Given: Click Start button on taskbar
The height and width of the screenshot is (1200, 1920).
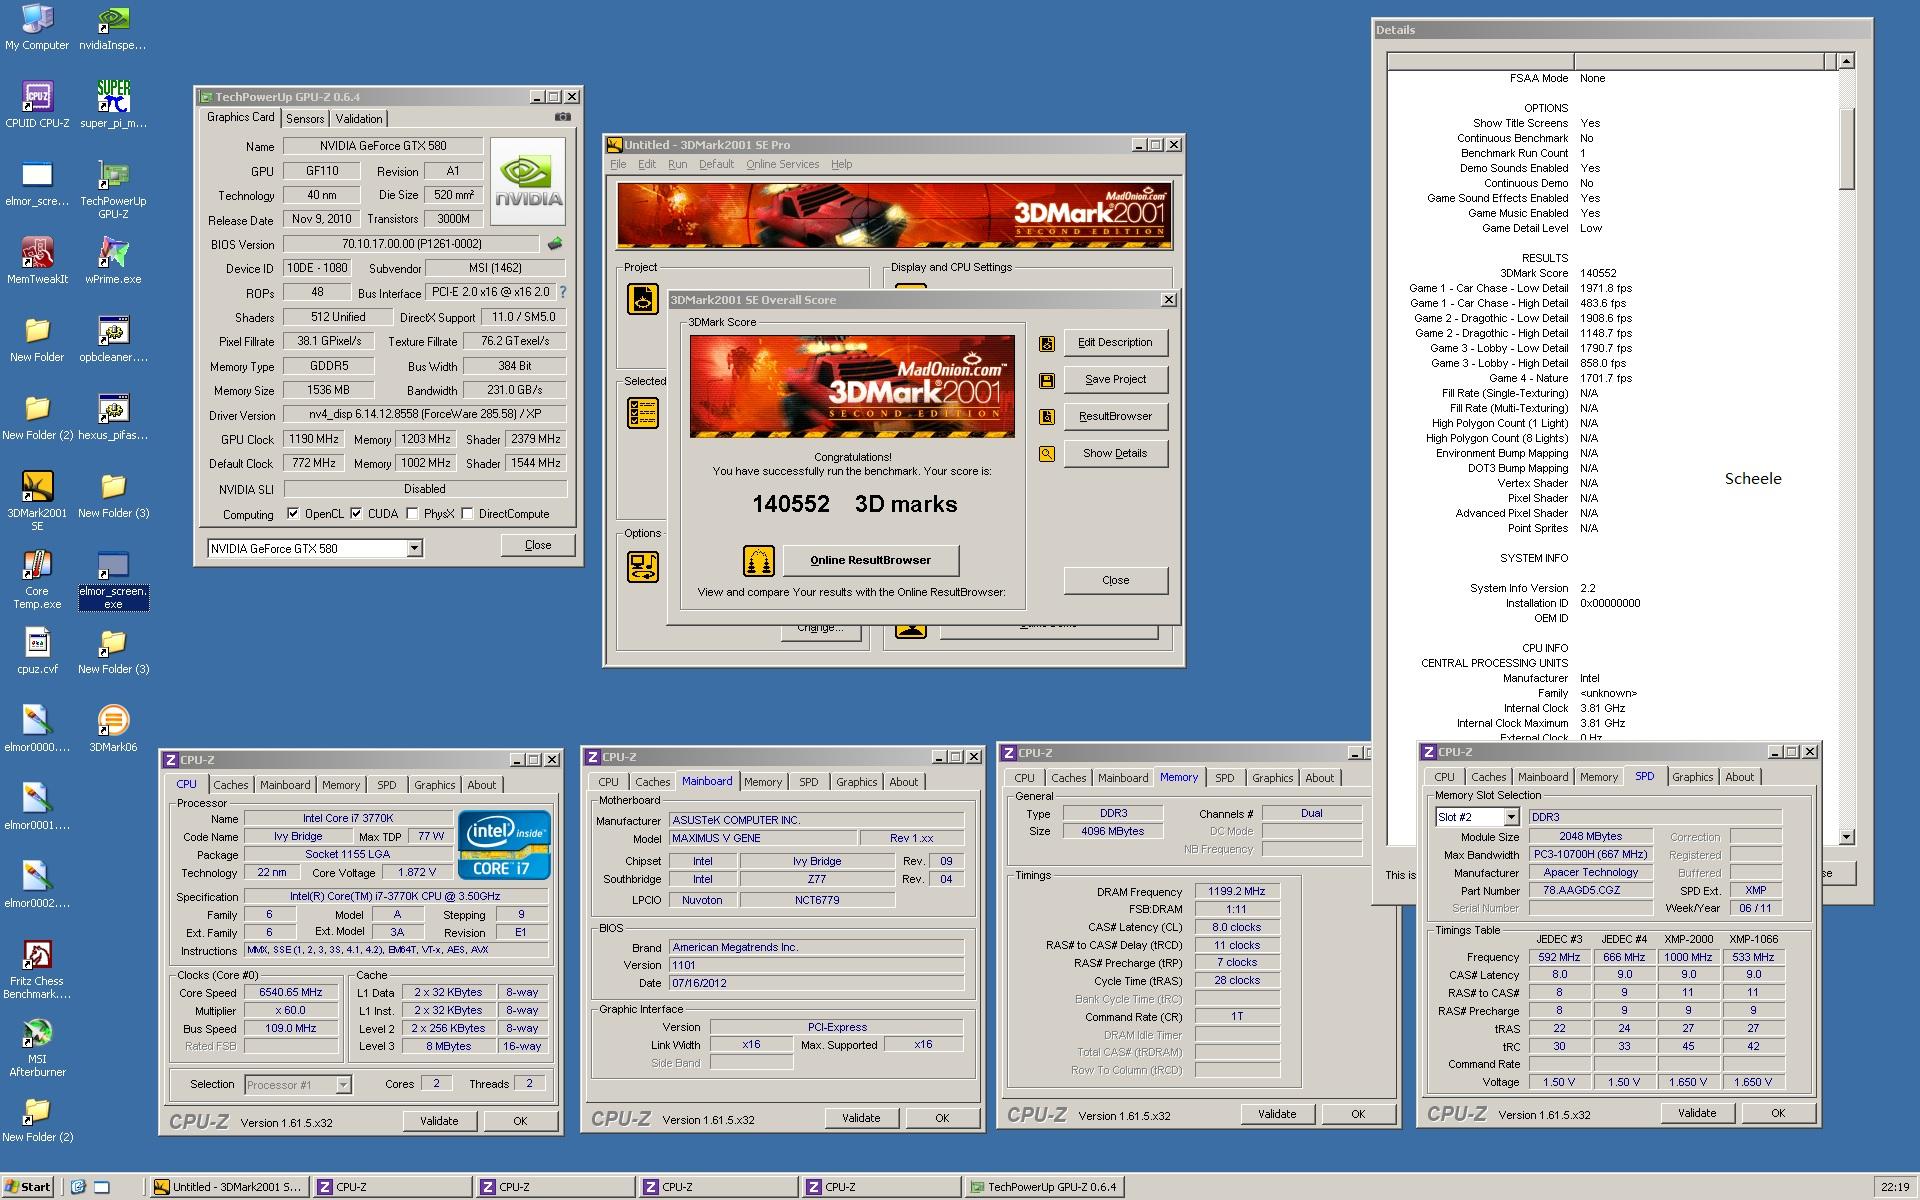Looking at the screenshot, I should 28,1187.
